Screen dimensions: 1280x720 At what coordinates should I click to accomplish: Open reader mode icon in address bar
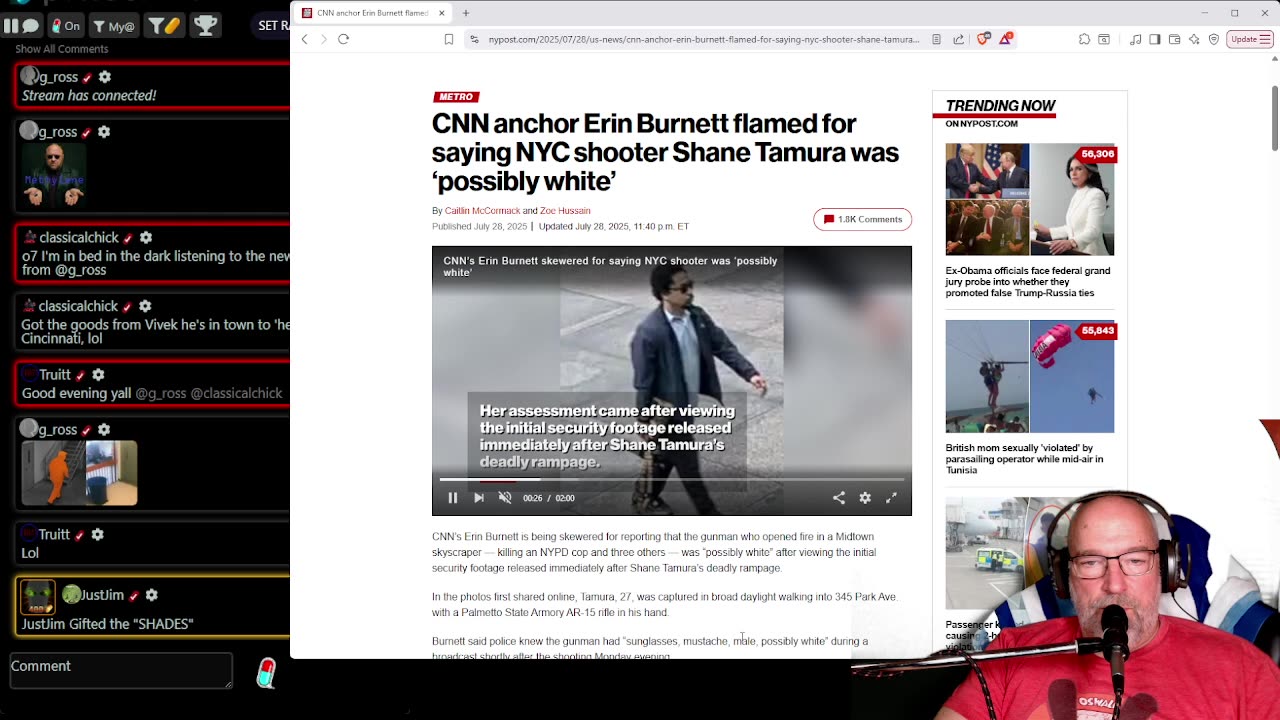click(x=936, y=39)
